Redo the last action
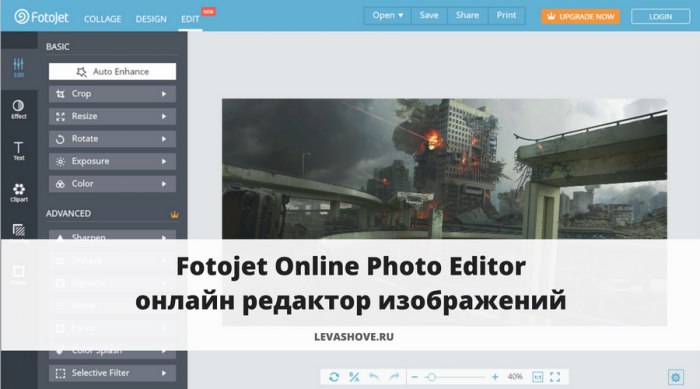 pyautogui.click(x=394, y=377)
